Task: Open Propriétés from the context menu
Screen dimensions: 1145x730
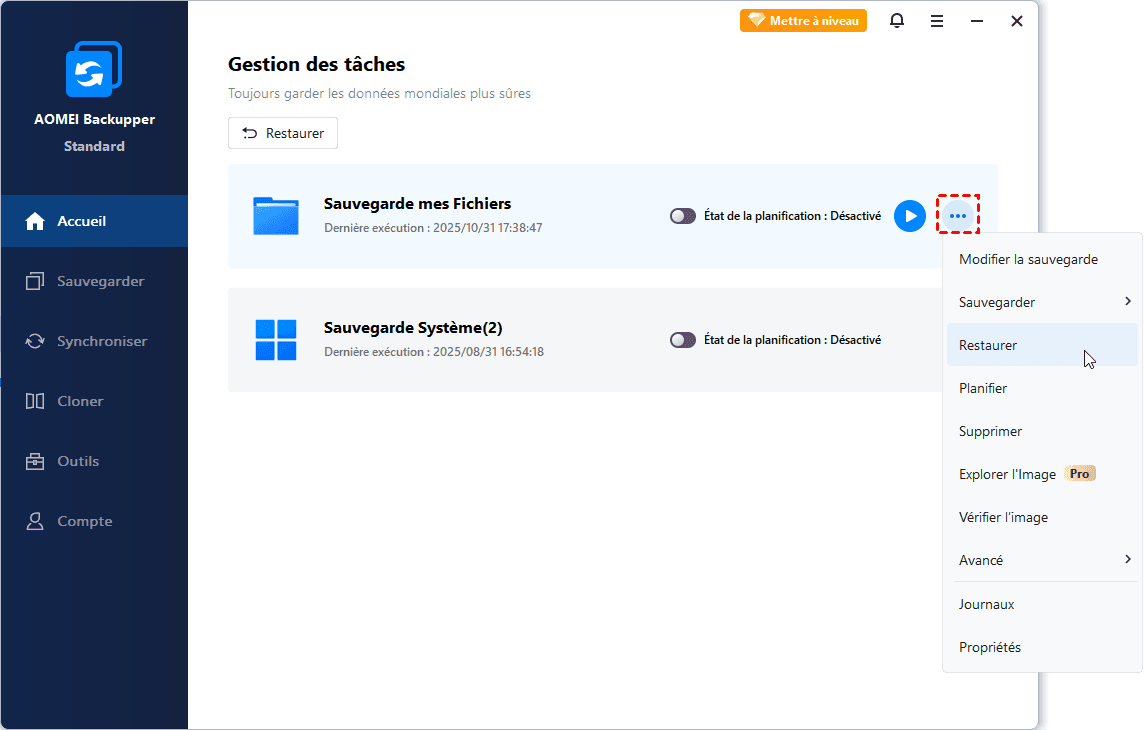Action: 1043,648
